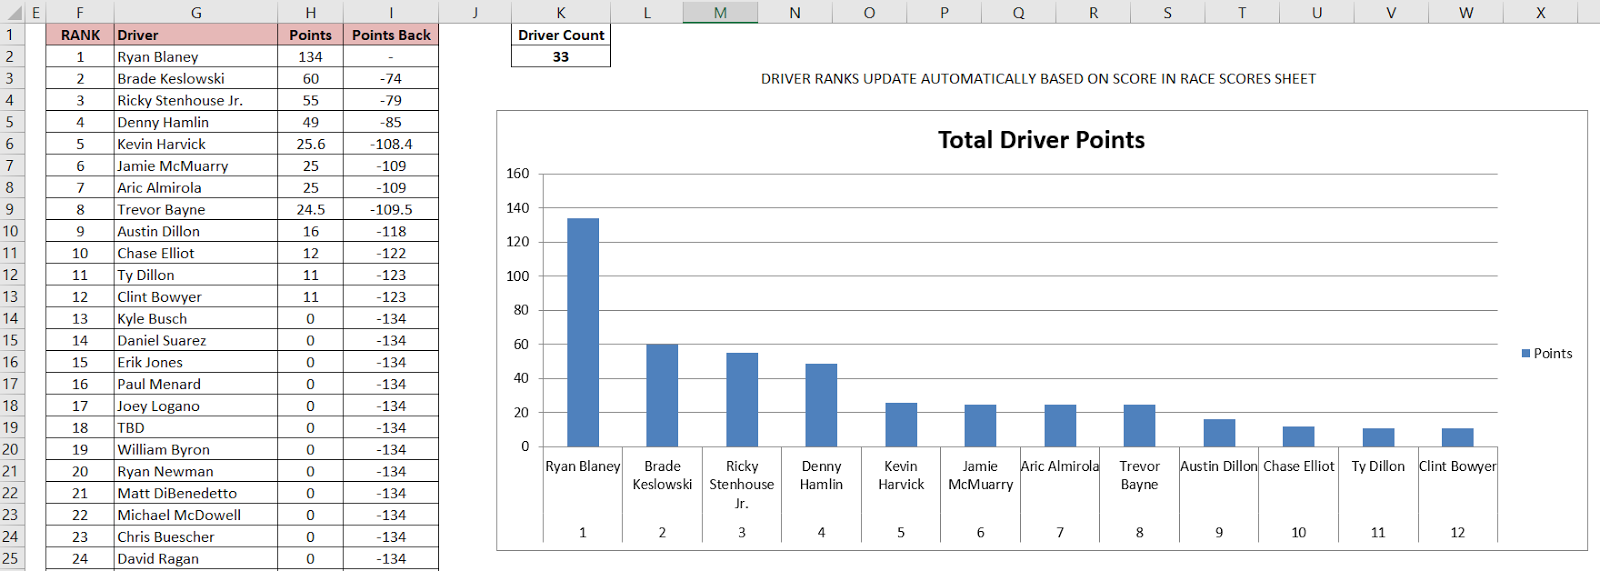The image size is (1600, 571).
Task: Click the TBD driver cell
Action: (x=196, y=428)
